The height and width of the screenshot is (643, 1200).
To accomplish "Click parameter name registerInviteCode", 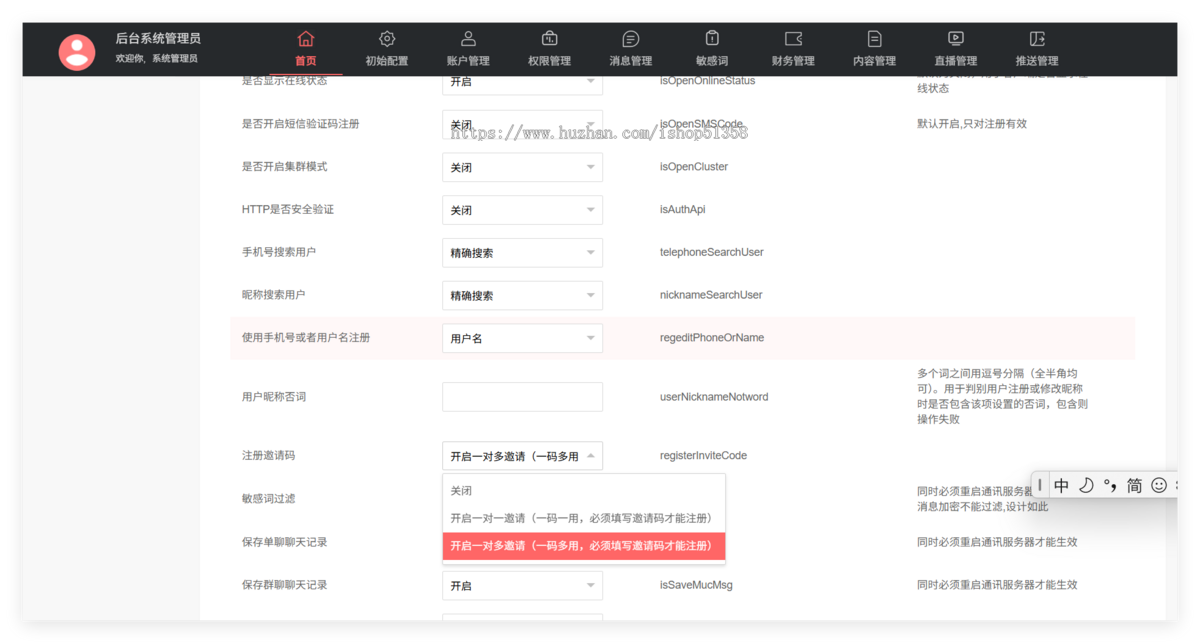I will point(703,455).
